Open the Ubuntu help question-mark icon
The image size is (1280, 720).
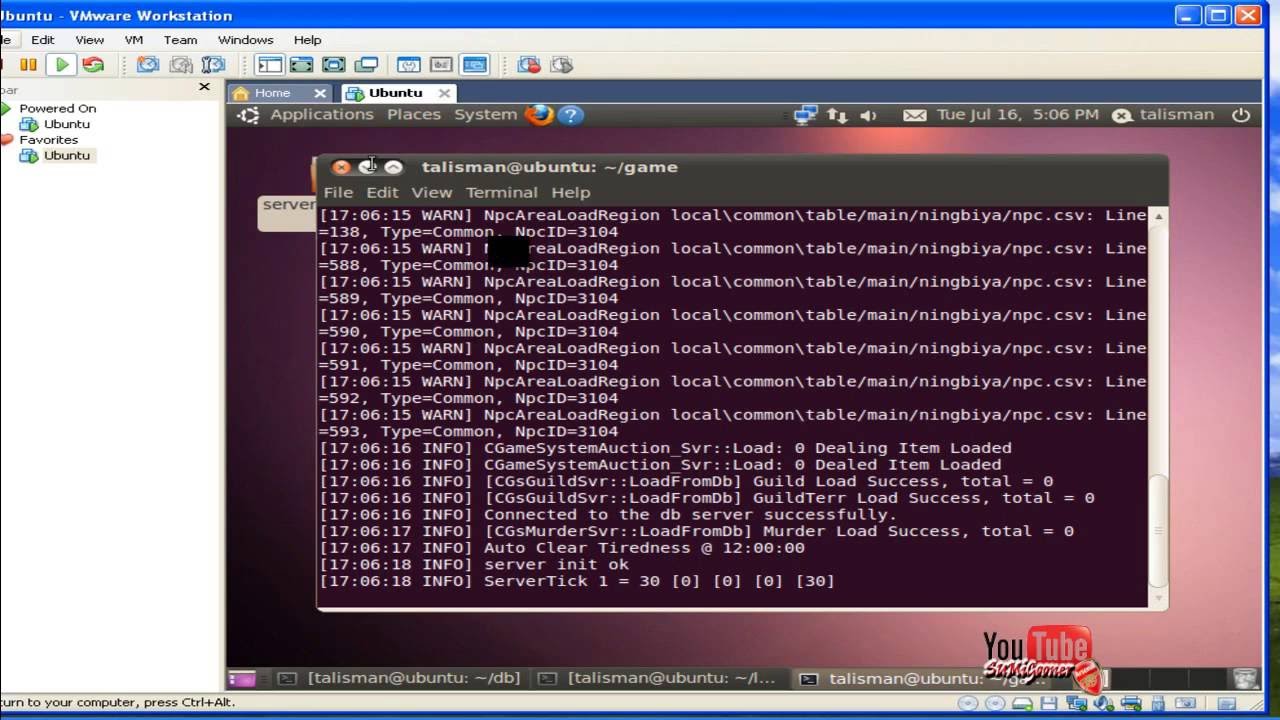[x=570, y=115]
